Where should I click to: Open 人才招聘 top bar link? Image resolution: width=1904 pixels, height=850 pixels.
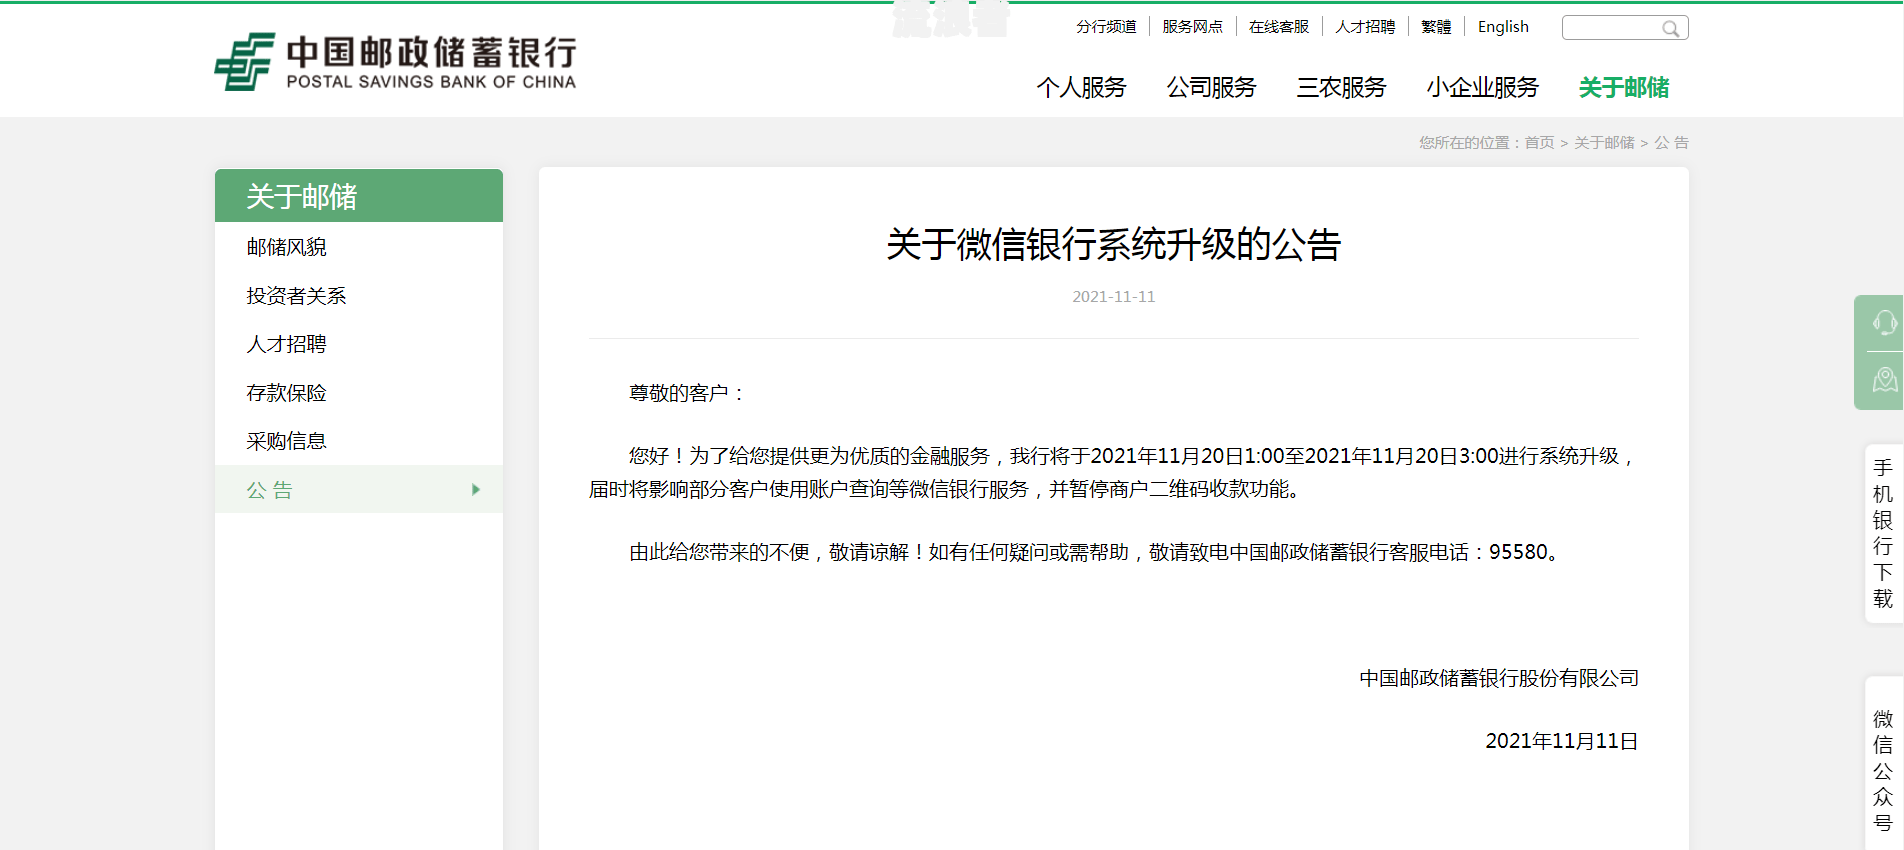pos(1365,27)
